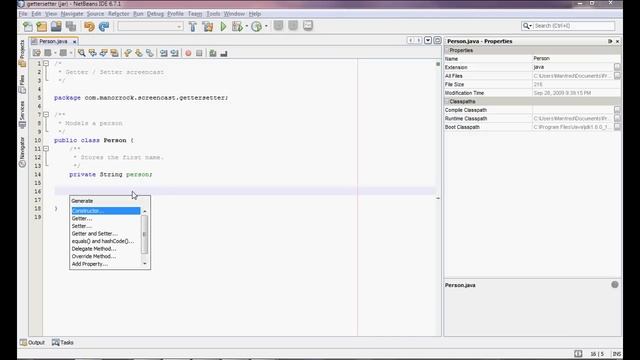
Task: Click the Find Next Occurrence editor icon
Action: tap(104, 53)
